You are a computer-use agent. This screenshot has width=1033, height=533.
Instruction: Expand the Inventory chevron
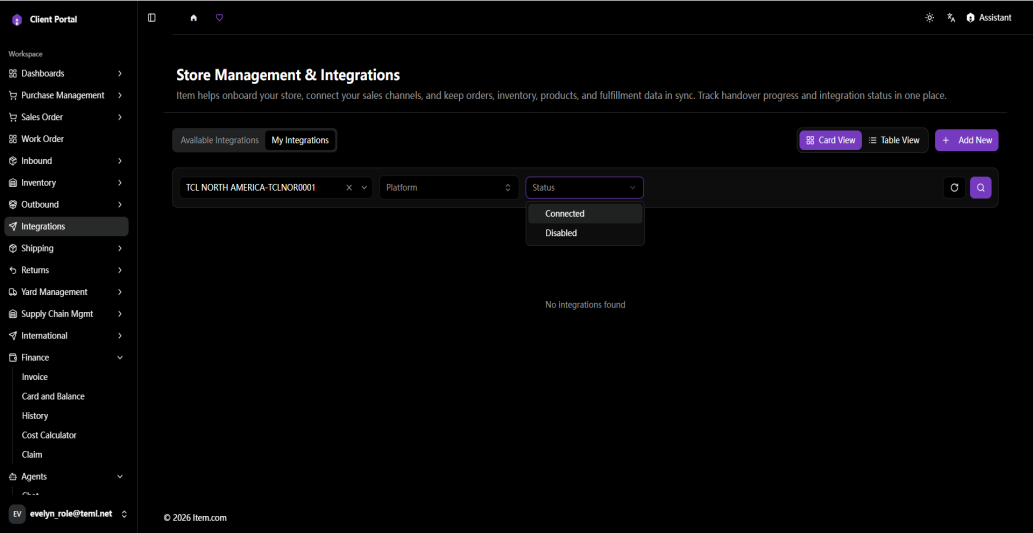tap(120, 182)
